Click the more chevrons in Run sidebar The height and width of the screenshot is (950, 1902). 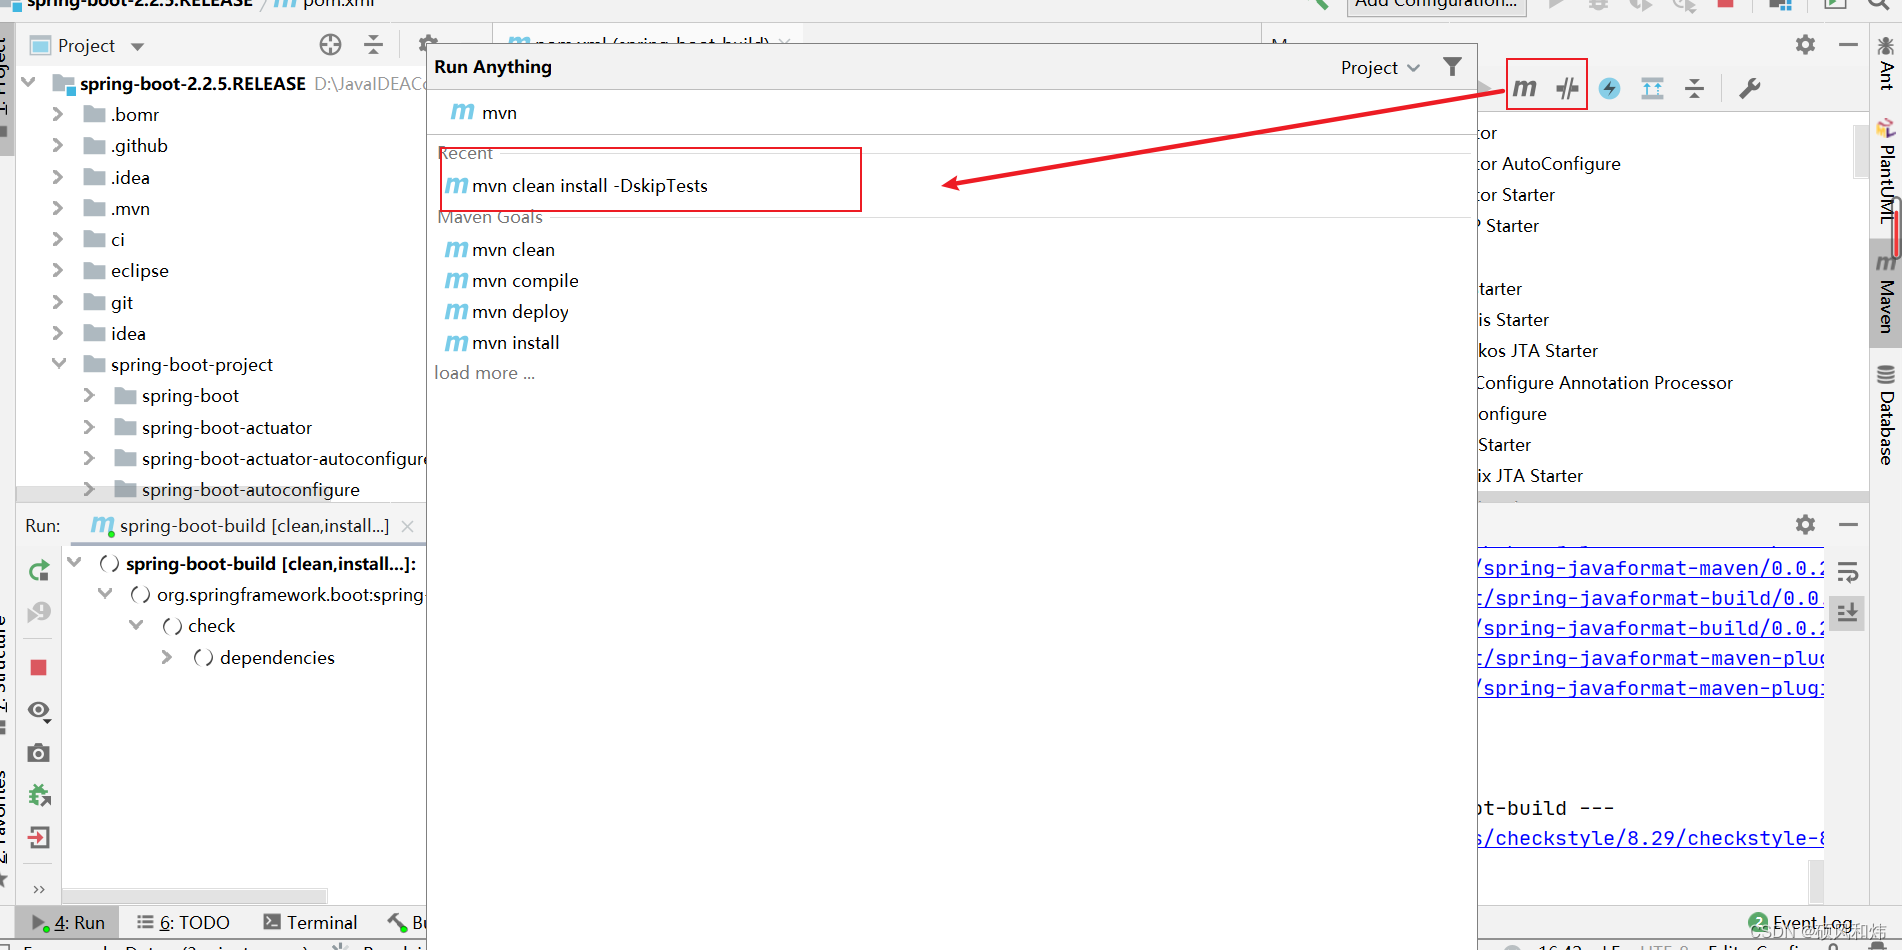click(x=39, y=888)
